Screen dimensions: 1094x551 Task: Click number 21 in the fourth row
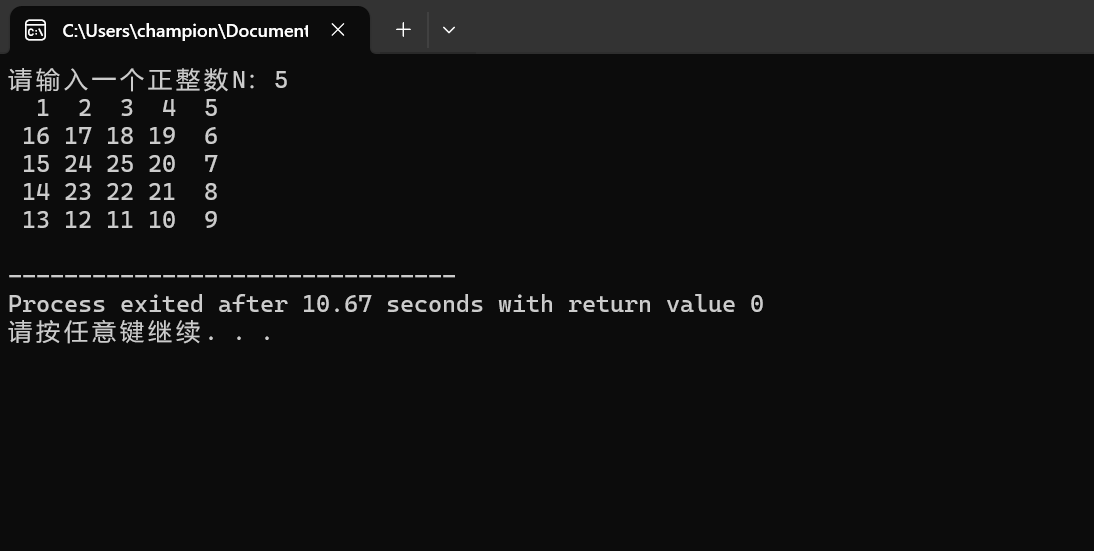162,192
